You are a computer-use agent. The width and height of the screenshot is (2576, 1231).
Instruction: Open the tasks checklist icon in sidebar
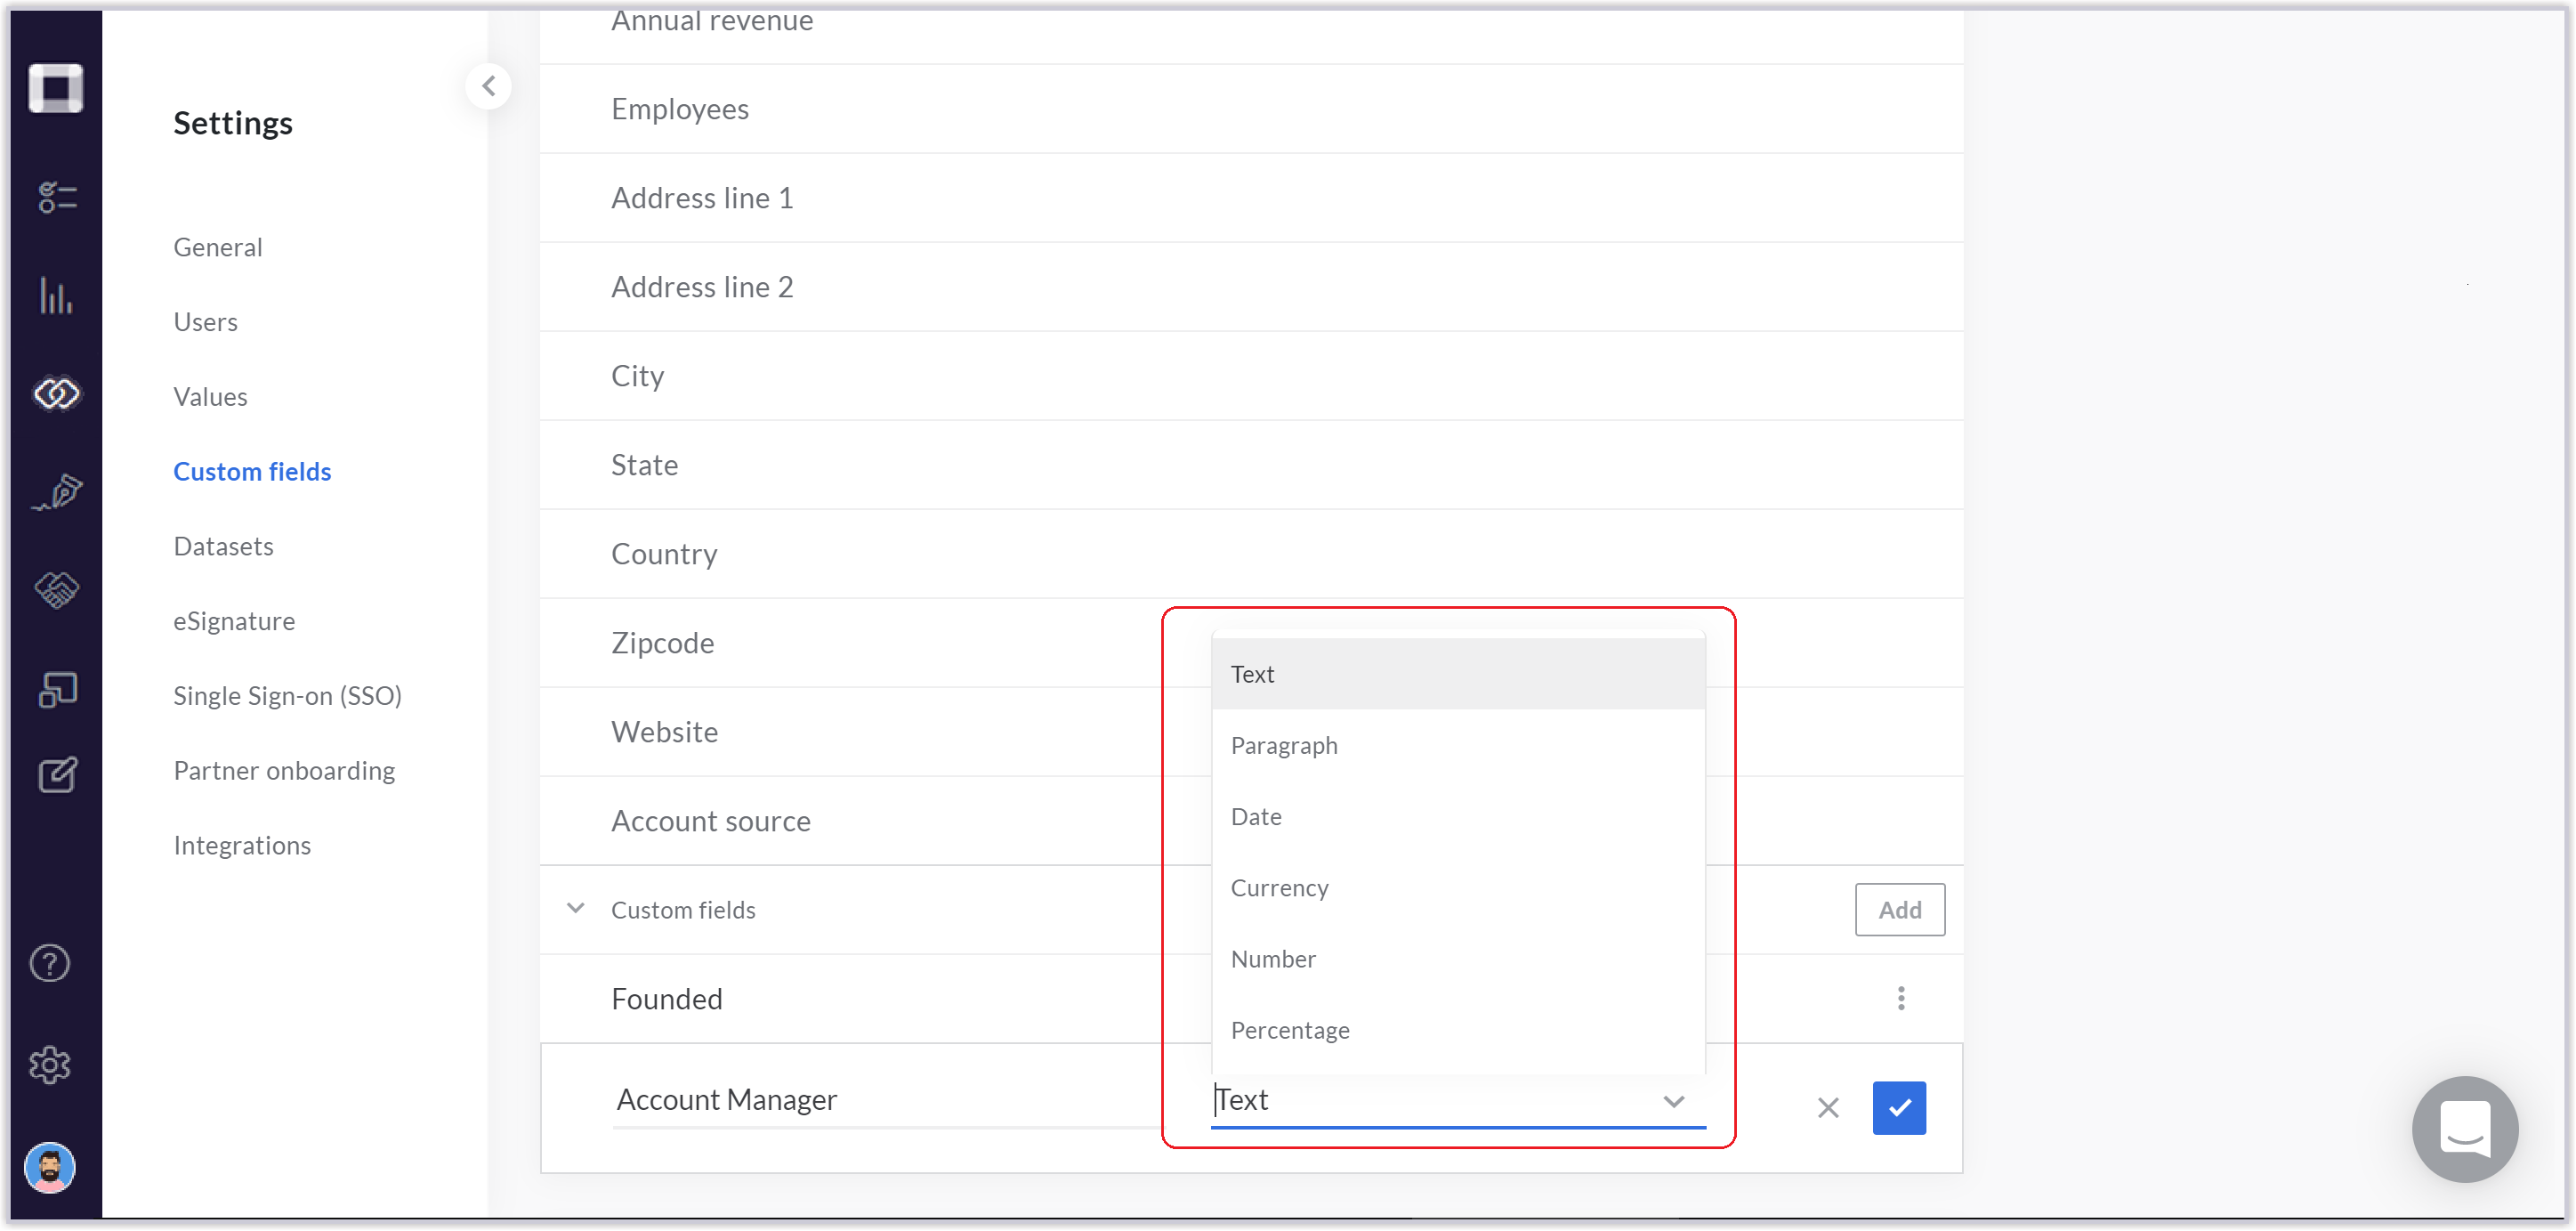(x=55, y=196)
